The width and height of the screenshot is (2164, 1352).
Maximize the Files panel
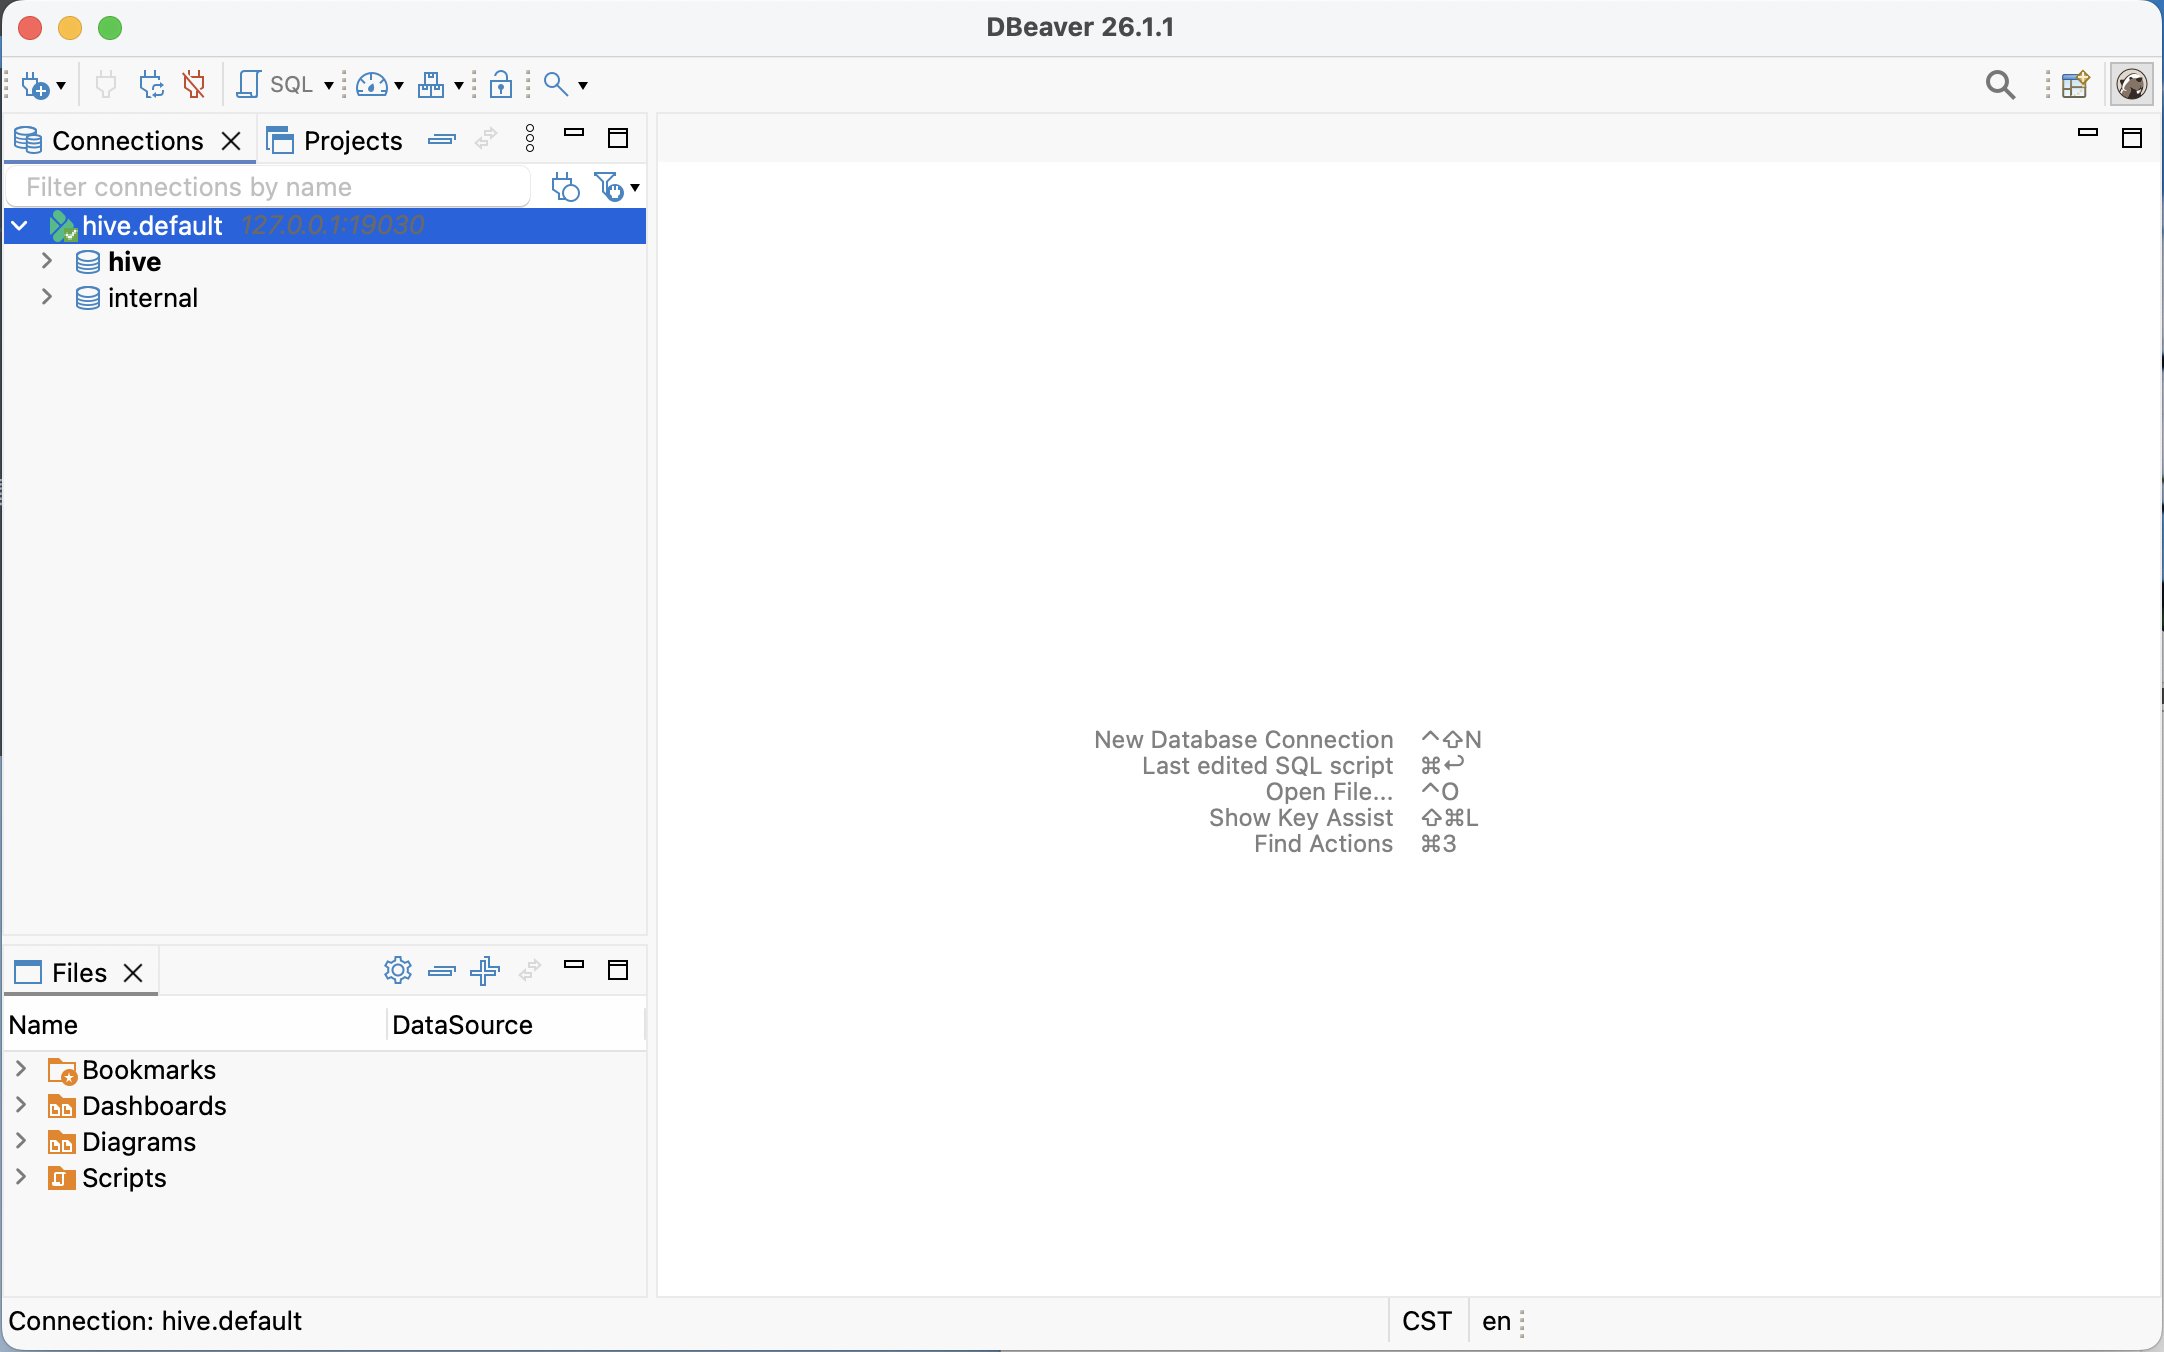click(618, 970)
